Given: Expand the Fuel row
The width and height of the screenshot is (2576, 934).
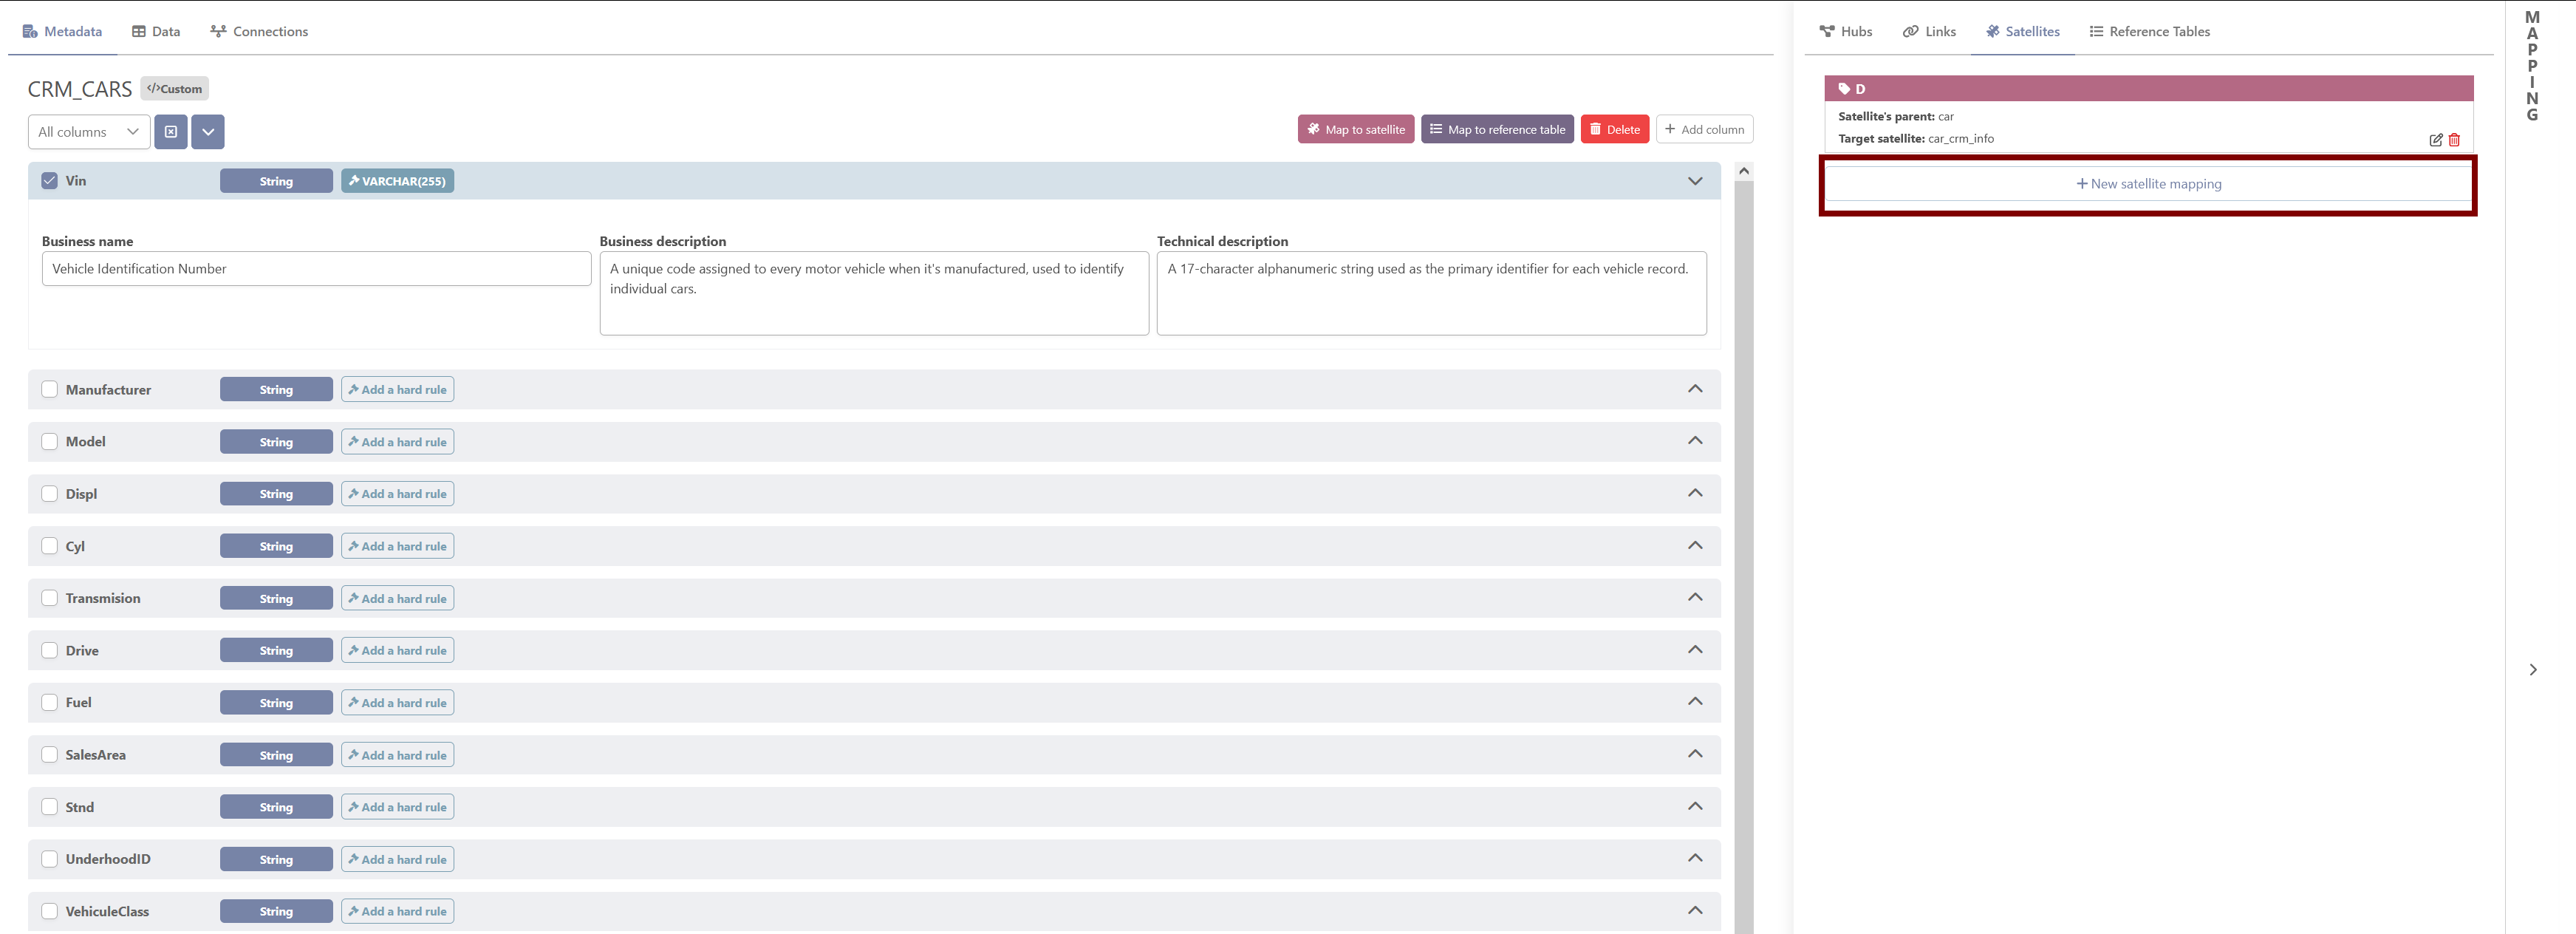Looking at the screenshot, I should pos(1695,702).
